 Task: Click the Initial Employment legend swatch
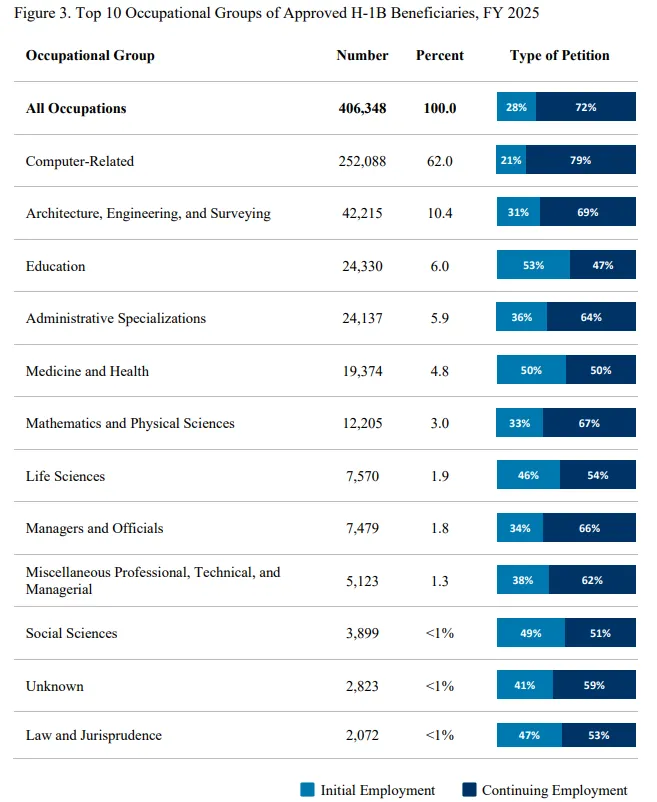tap(307, 789)
